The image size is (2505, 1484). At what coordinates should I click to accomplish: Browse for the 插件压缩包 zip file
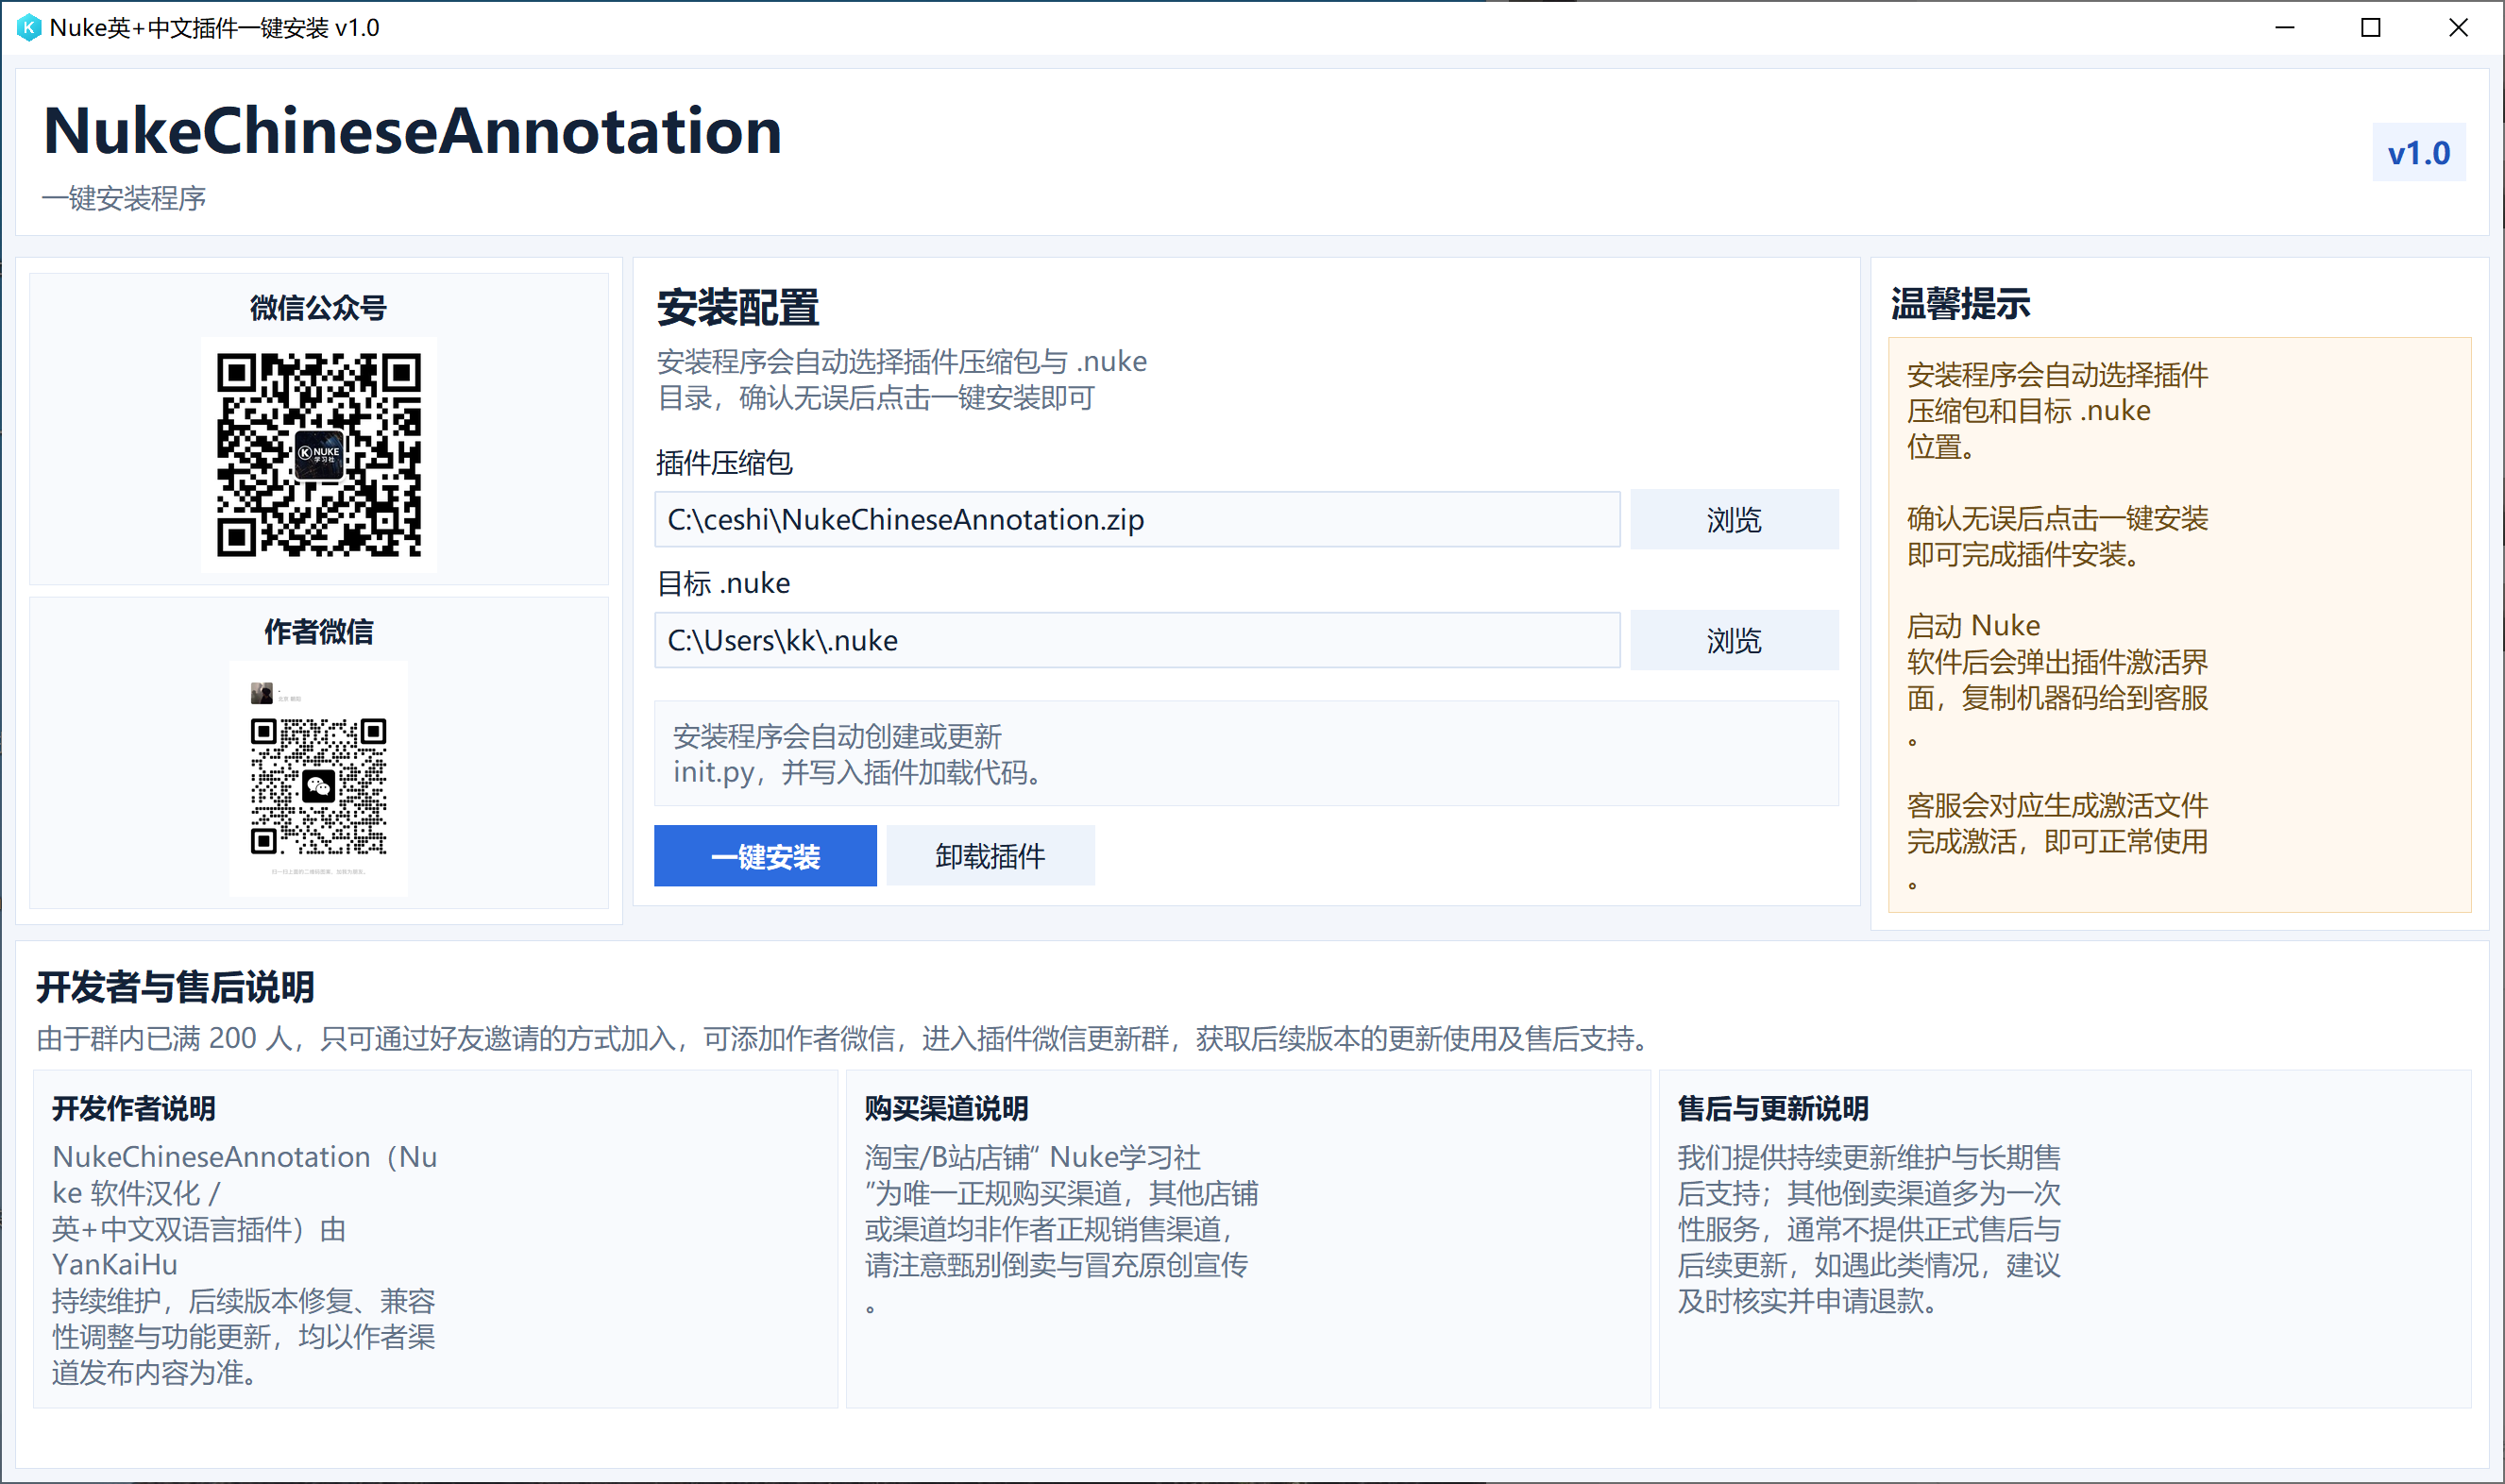[1734, 520]
